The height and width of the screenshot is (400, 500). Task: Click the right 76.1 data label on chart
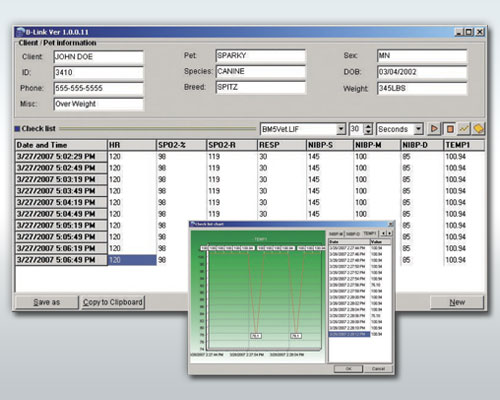coord(296,336)
